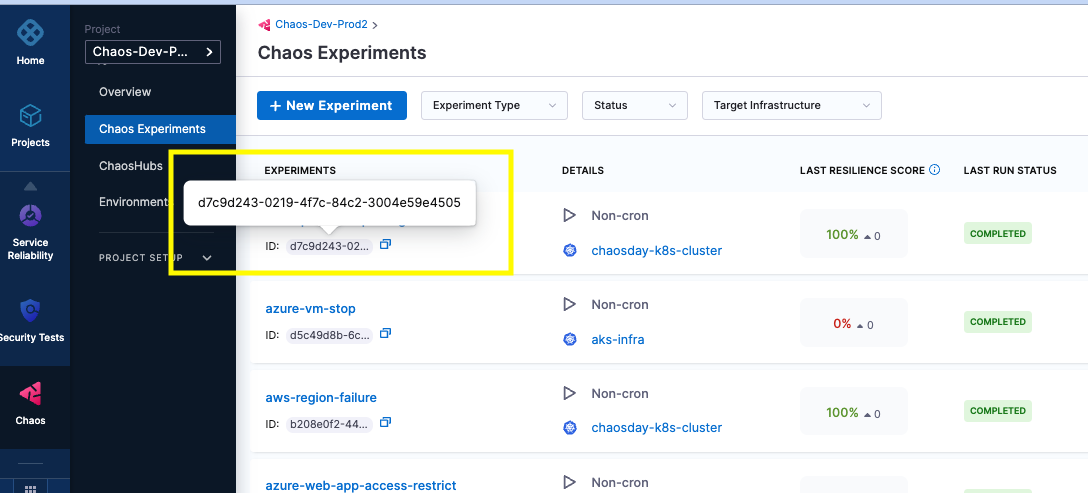Image resolution: width=1088 pixels, height=493 pixels.
Task: Open the Home module icon
Action: click(30, 33)
